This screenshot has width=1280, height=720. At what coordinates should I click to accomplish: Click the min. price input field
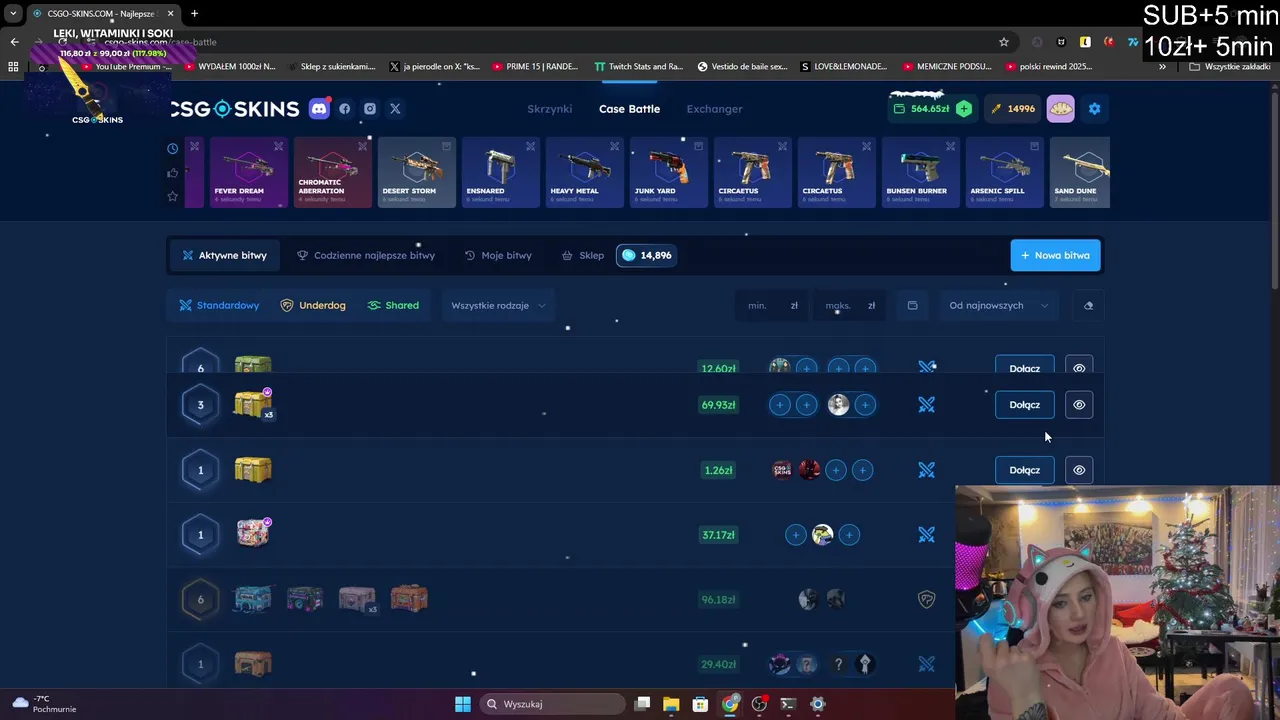(x=773, y=305)
